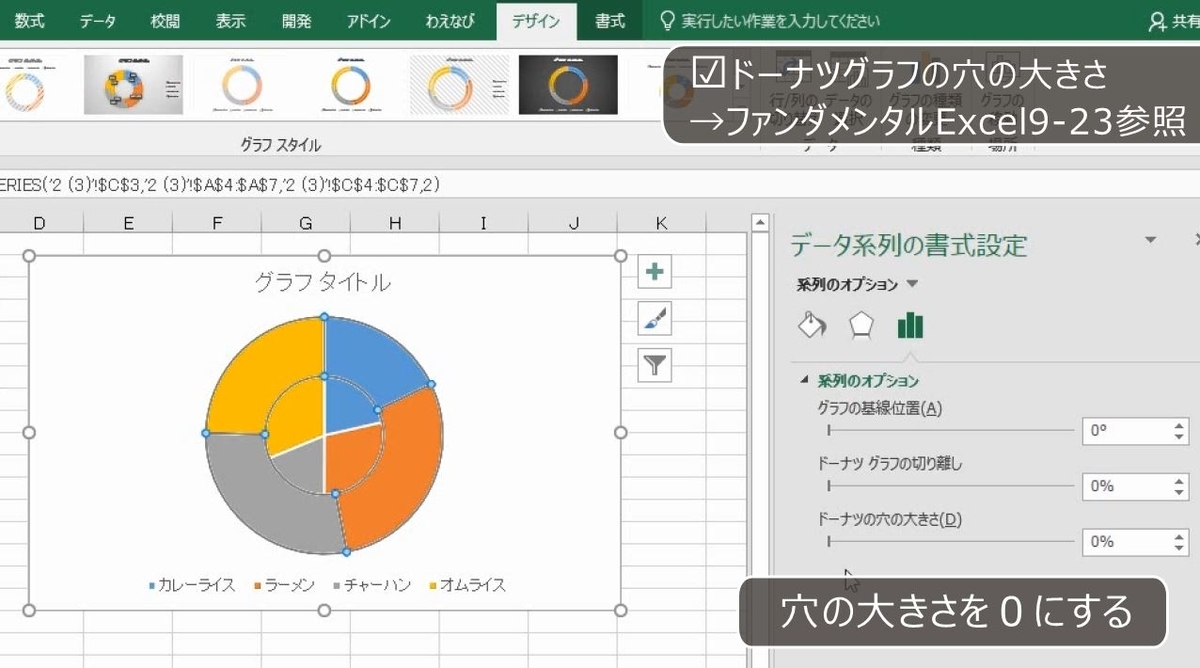
Task: Open the 書式 tab
Action: point(609,20)
